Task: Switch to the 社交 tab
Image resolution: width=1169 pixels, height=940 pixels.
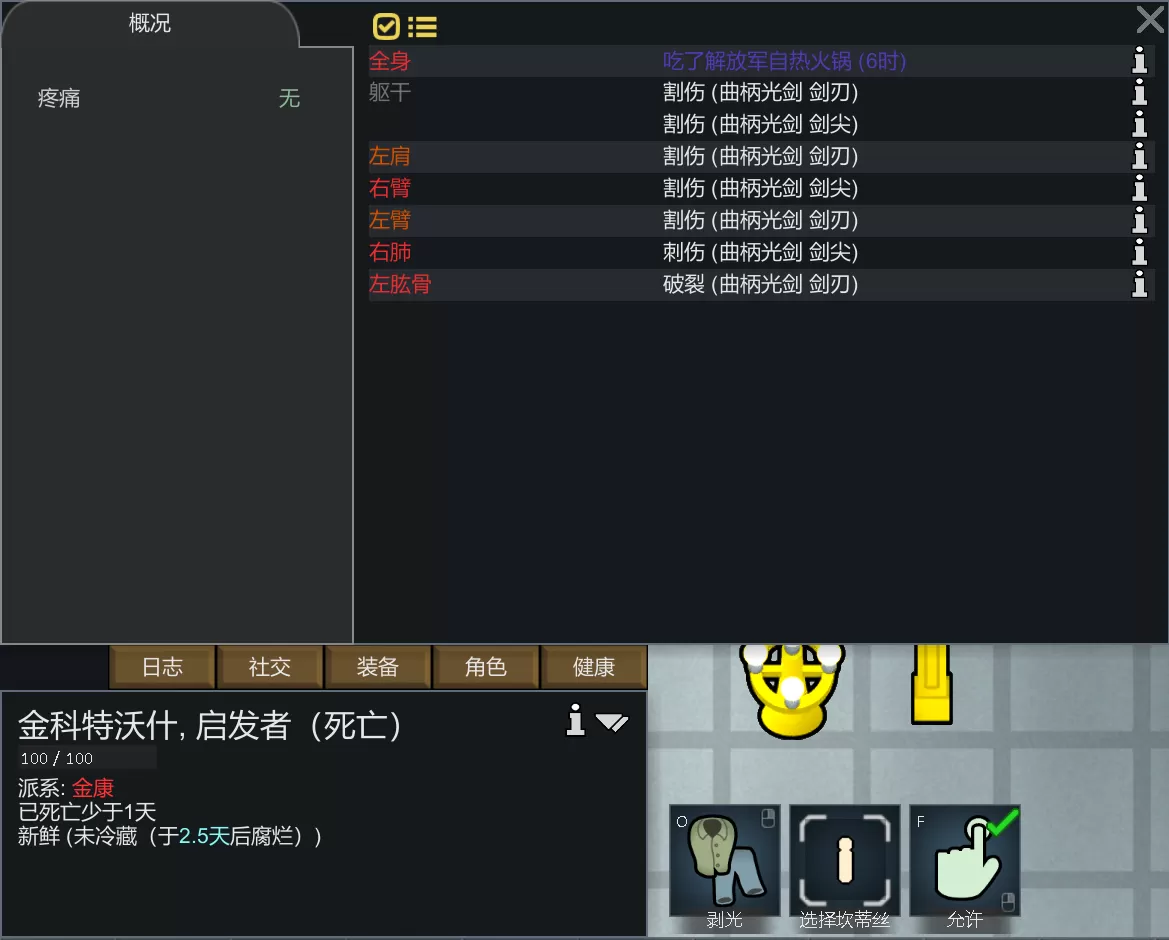Action: point(270,666)
